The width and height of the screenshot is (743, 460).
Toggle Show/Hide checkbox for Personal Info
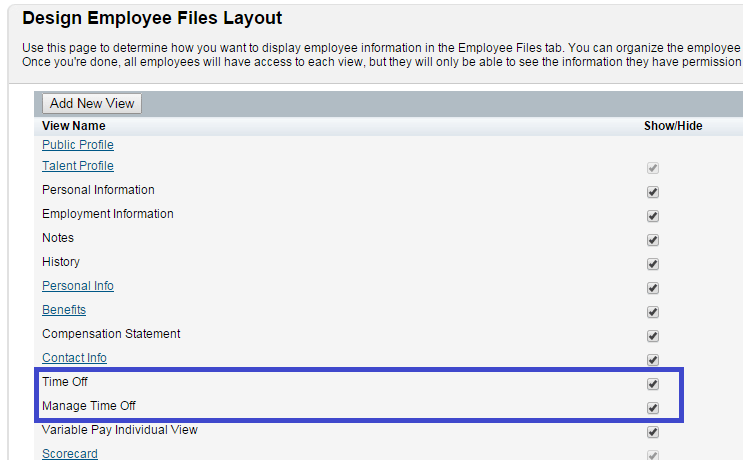coord(653,288)
